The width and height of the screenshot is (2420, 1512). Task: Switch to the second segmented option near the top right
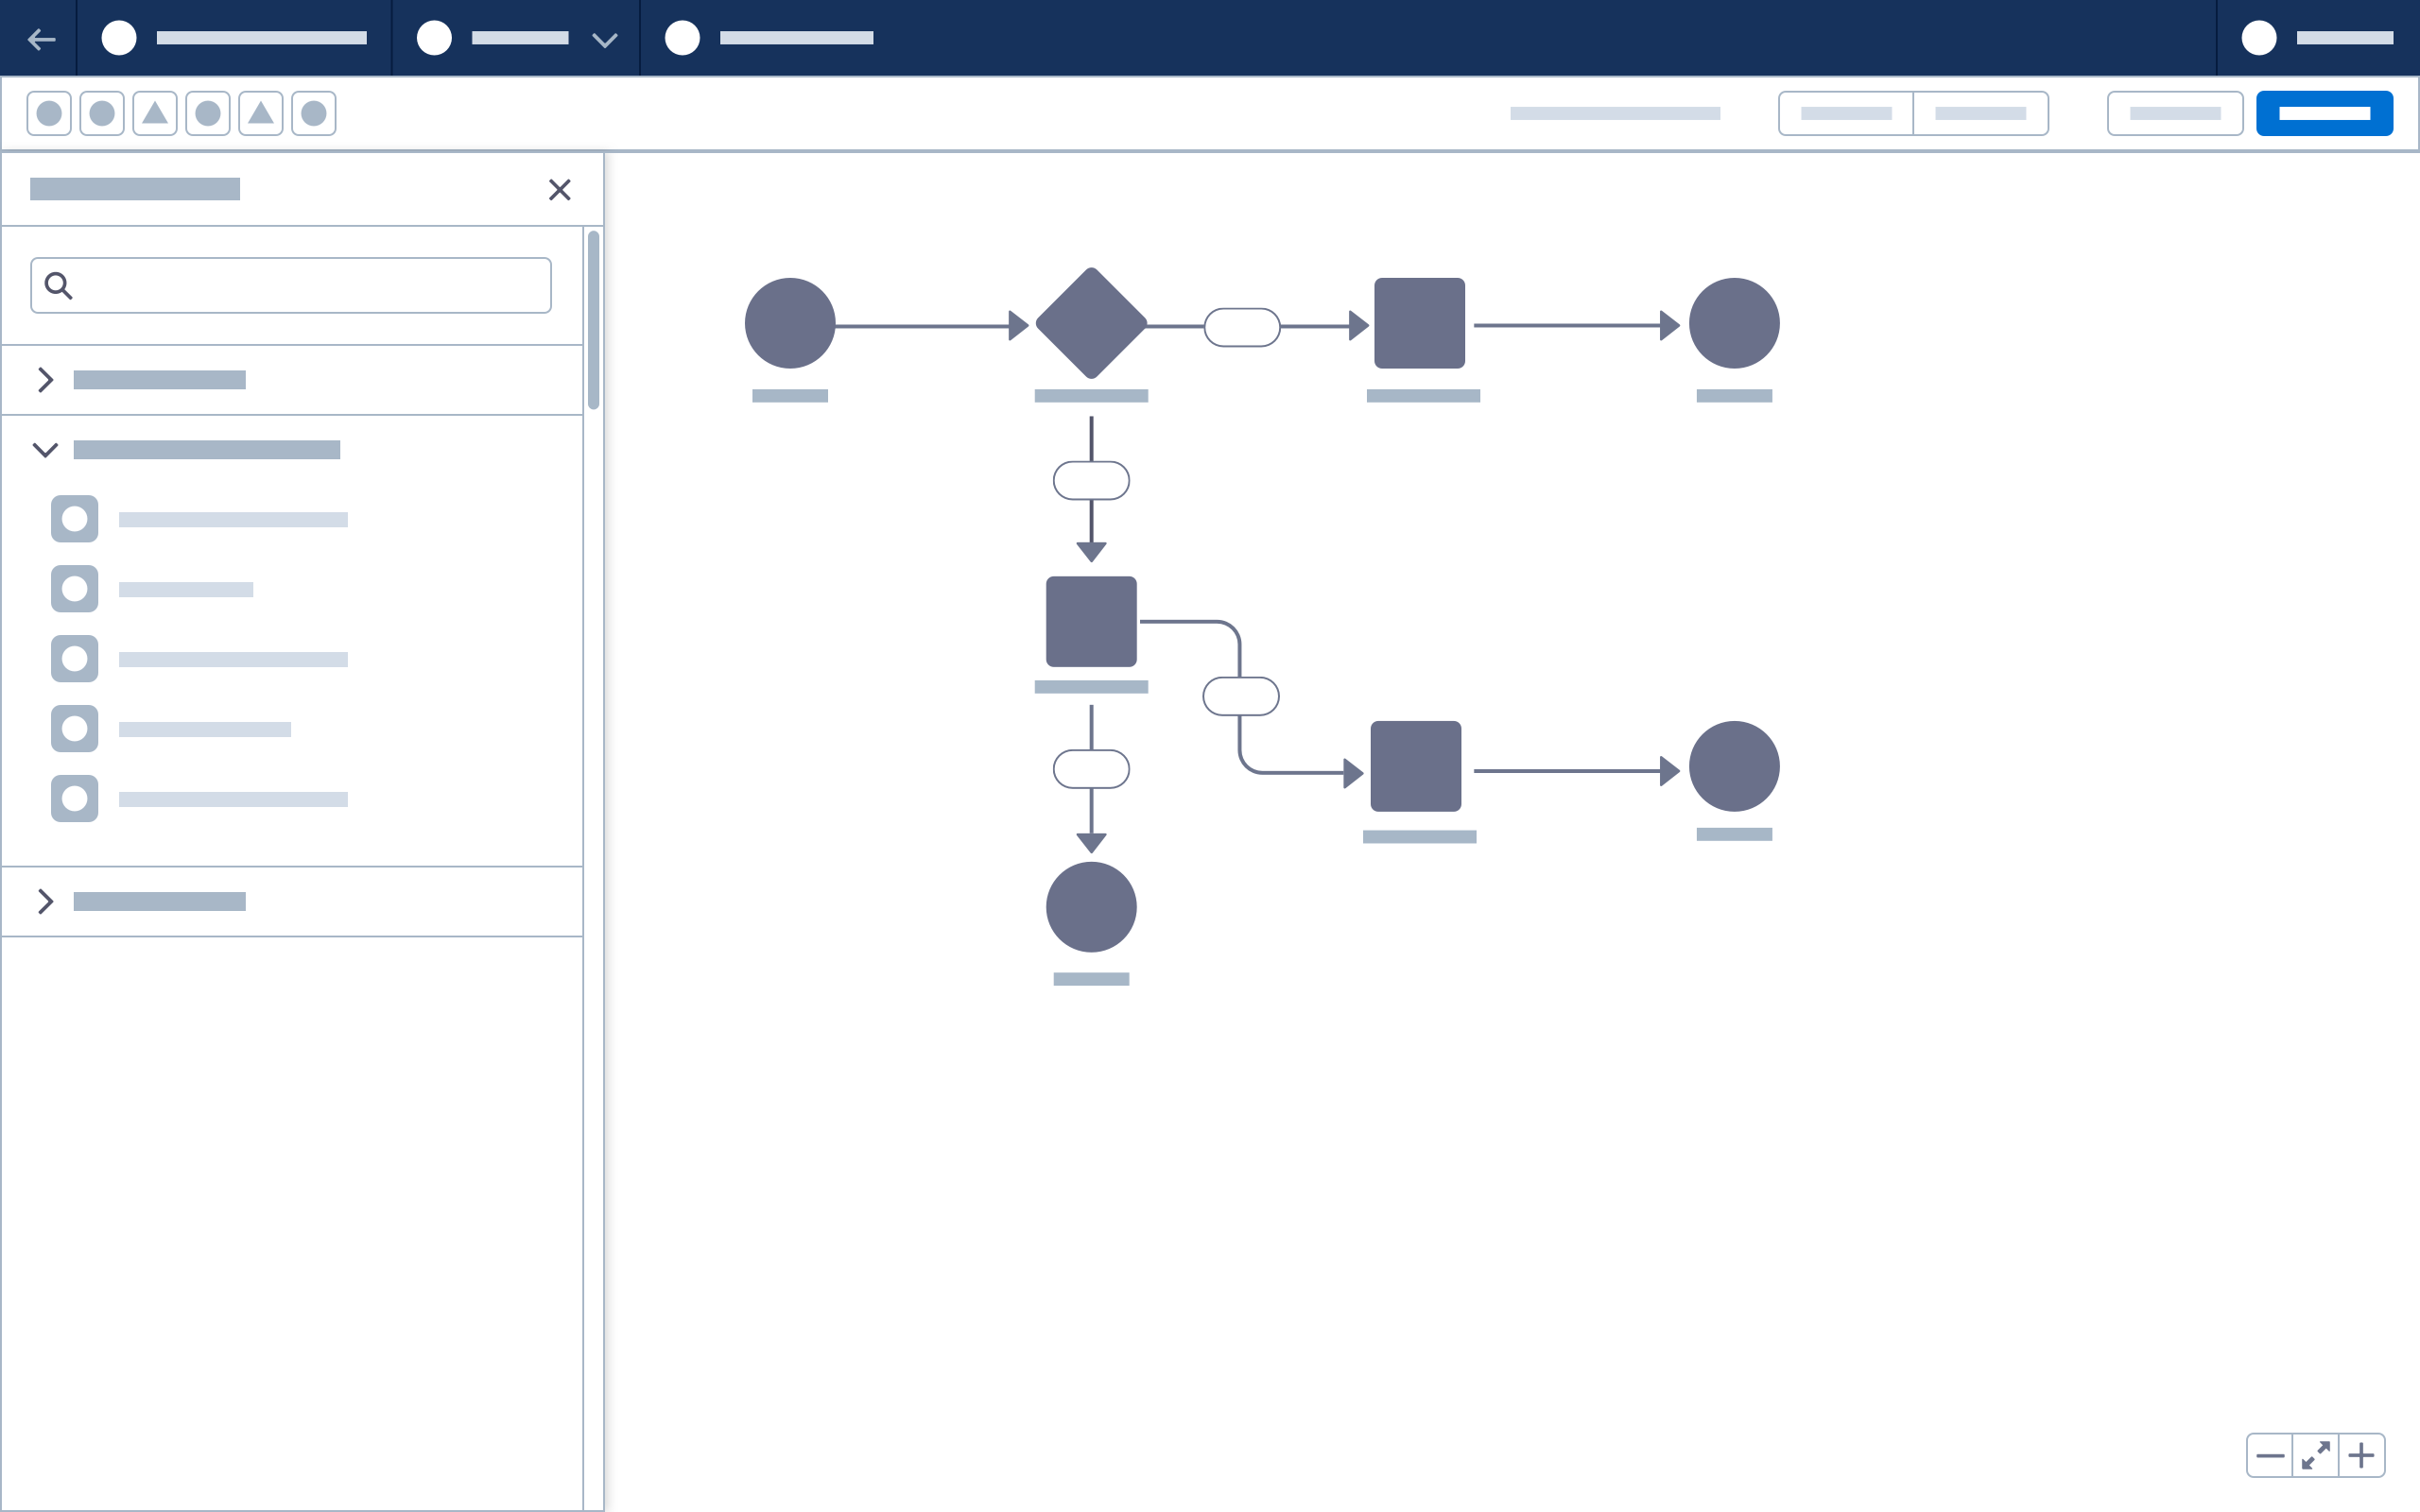tap(1981, 113)
